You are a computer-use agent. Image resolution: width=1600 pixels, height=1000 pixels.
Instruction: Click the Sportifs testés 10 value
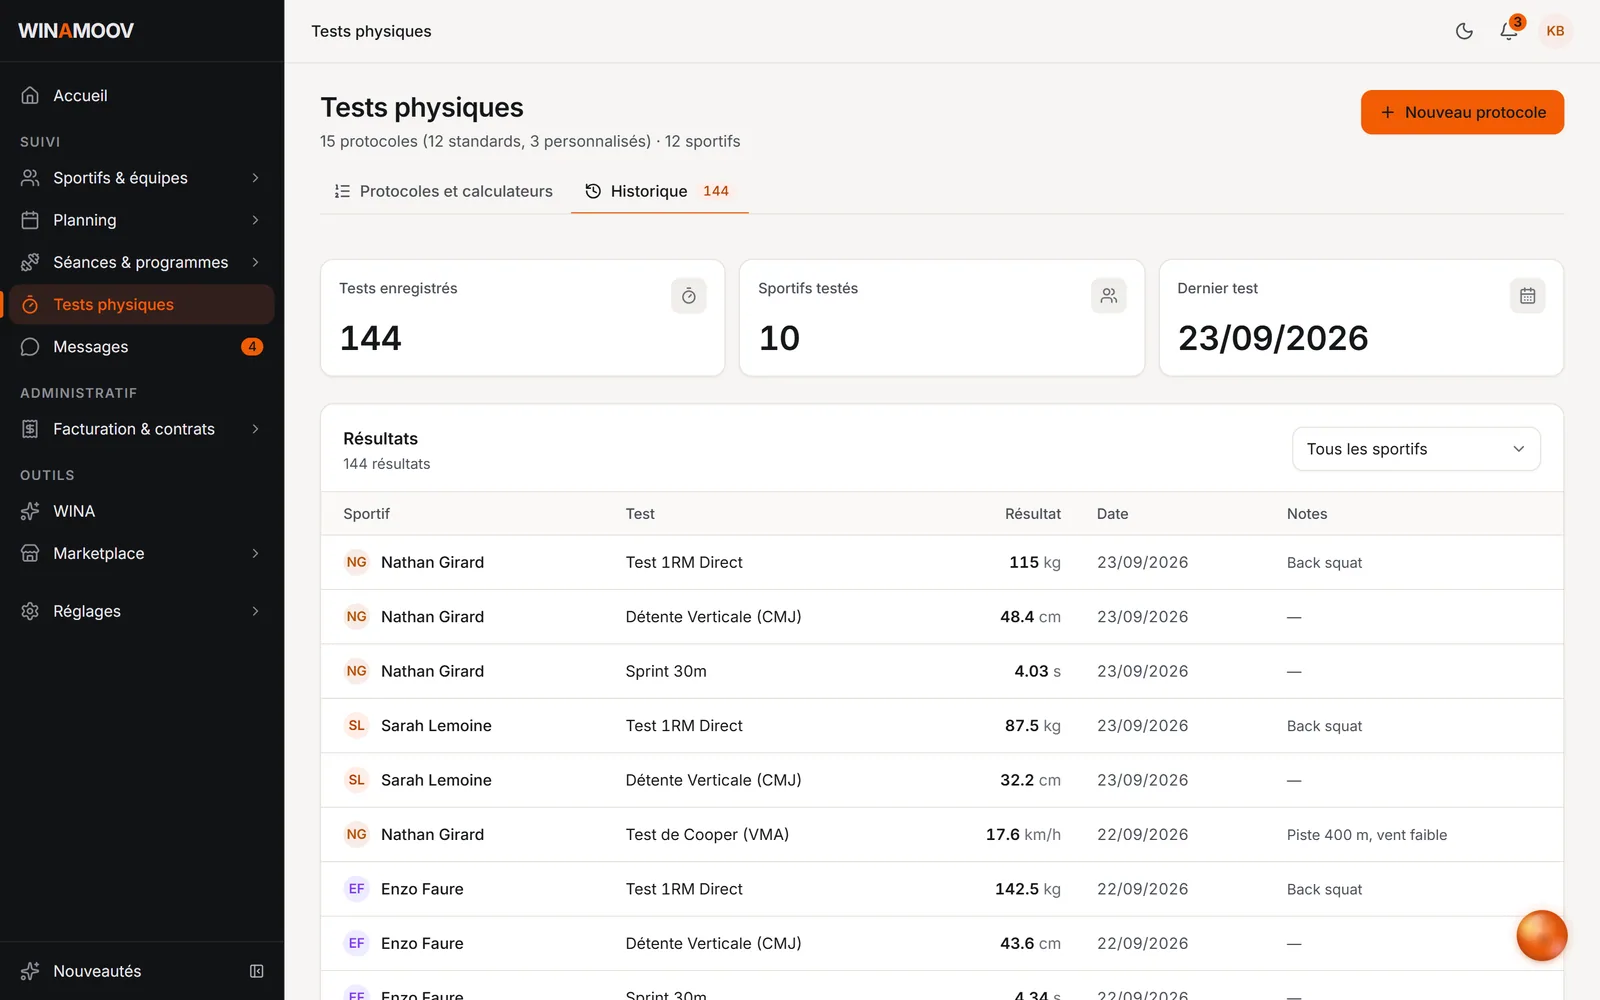pyautogui.click(x=779, y=338)
